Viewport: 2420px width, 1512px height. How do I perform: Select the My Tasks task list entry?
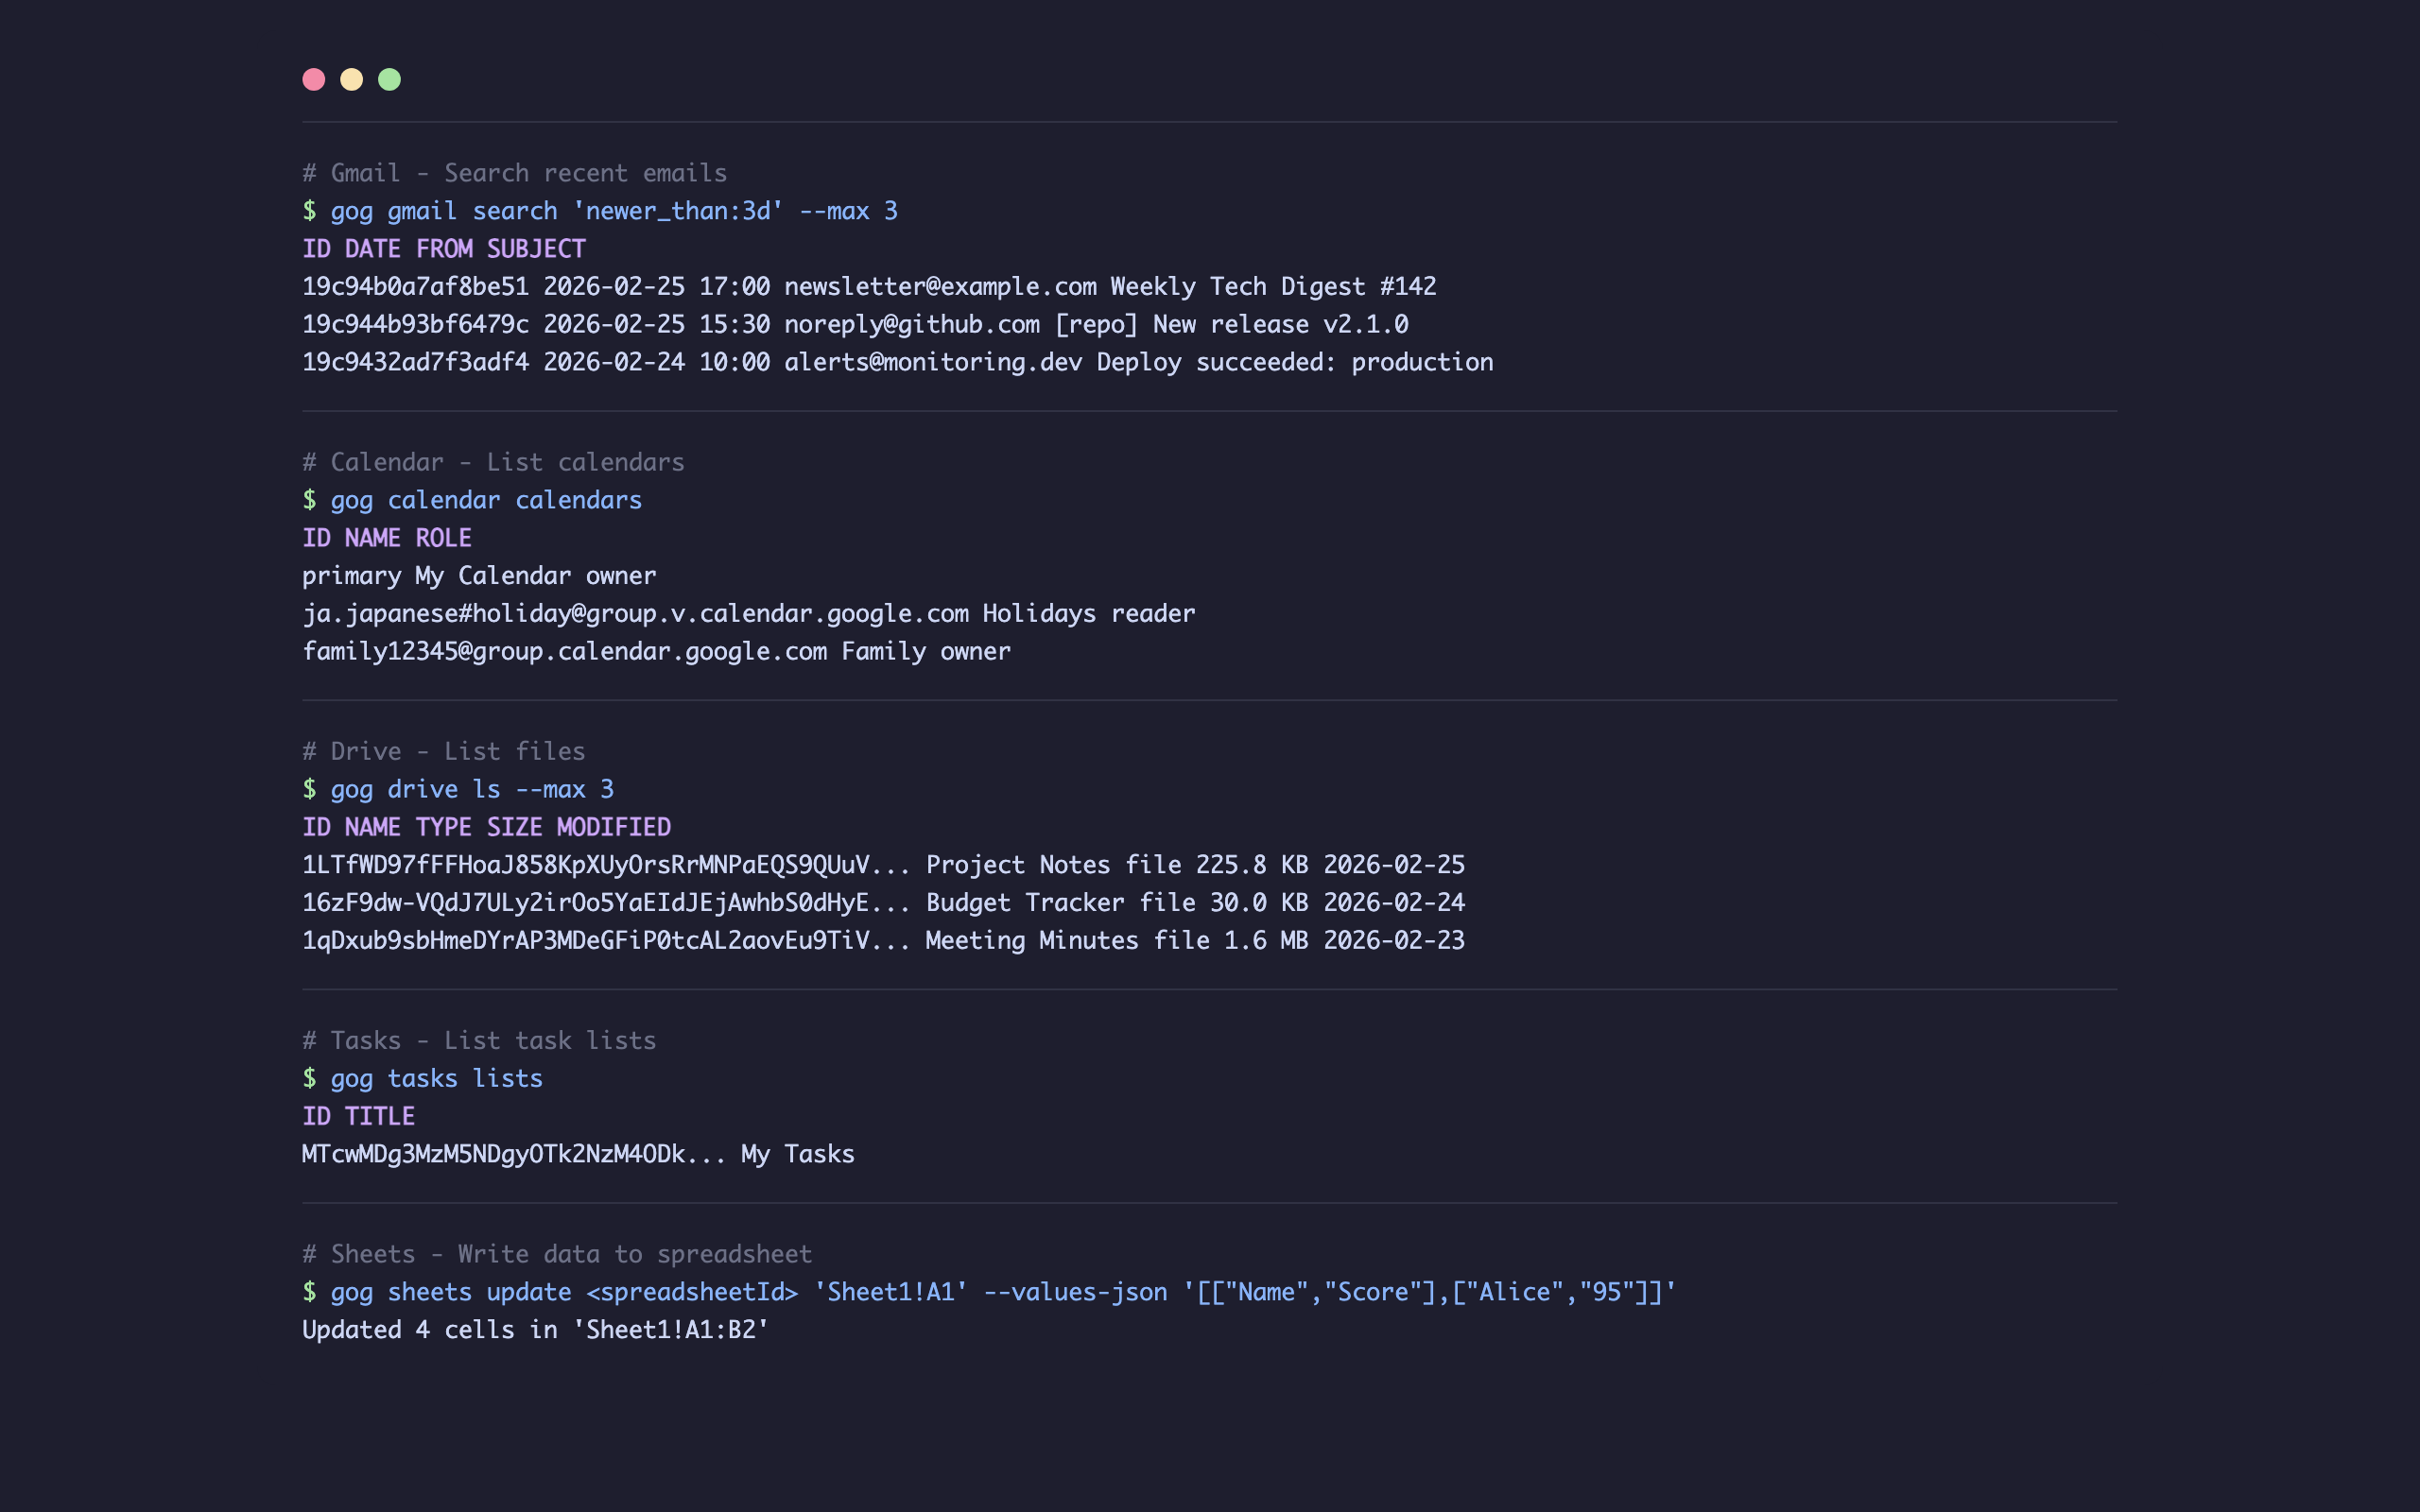coord(578,1153)
